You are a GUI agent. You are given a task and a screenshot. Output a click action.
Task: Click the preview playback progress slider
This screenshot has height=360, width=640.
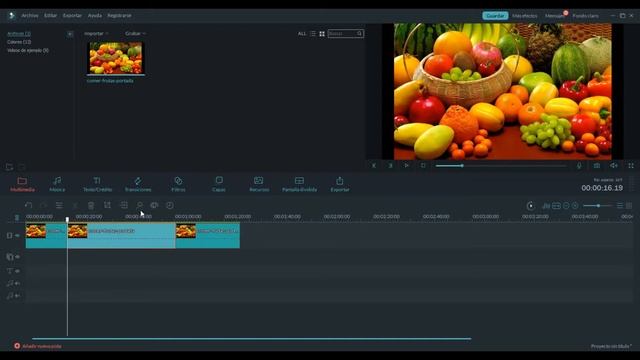pyautogui.click(x=501, y=166)
